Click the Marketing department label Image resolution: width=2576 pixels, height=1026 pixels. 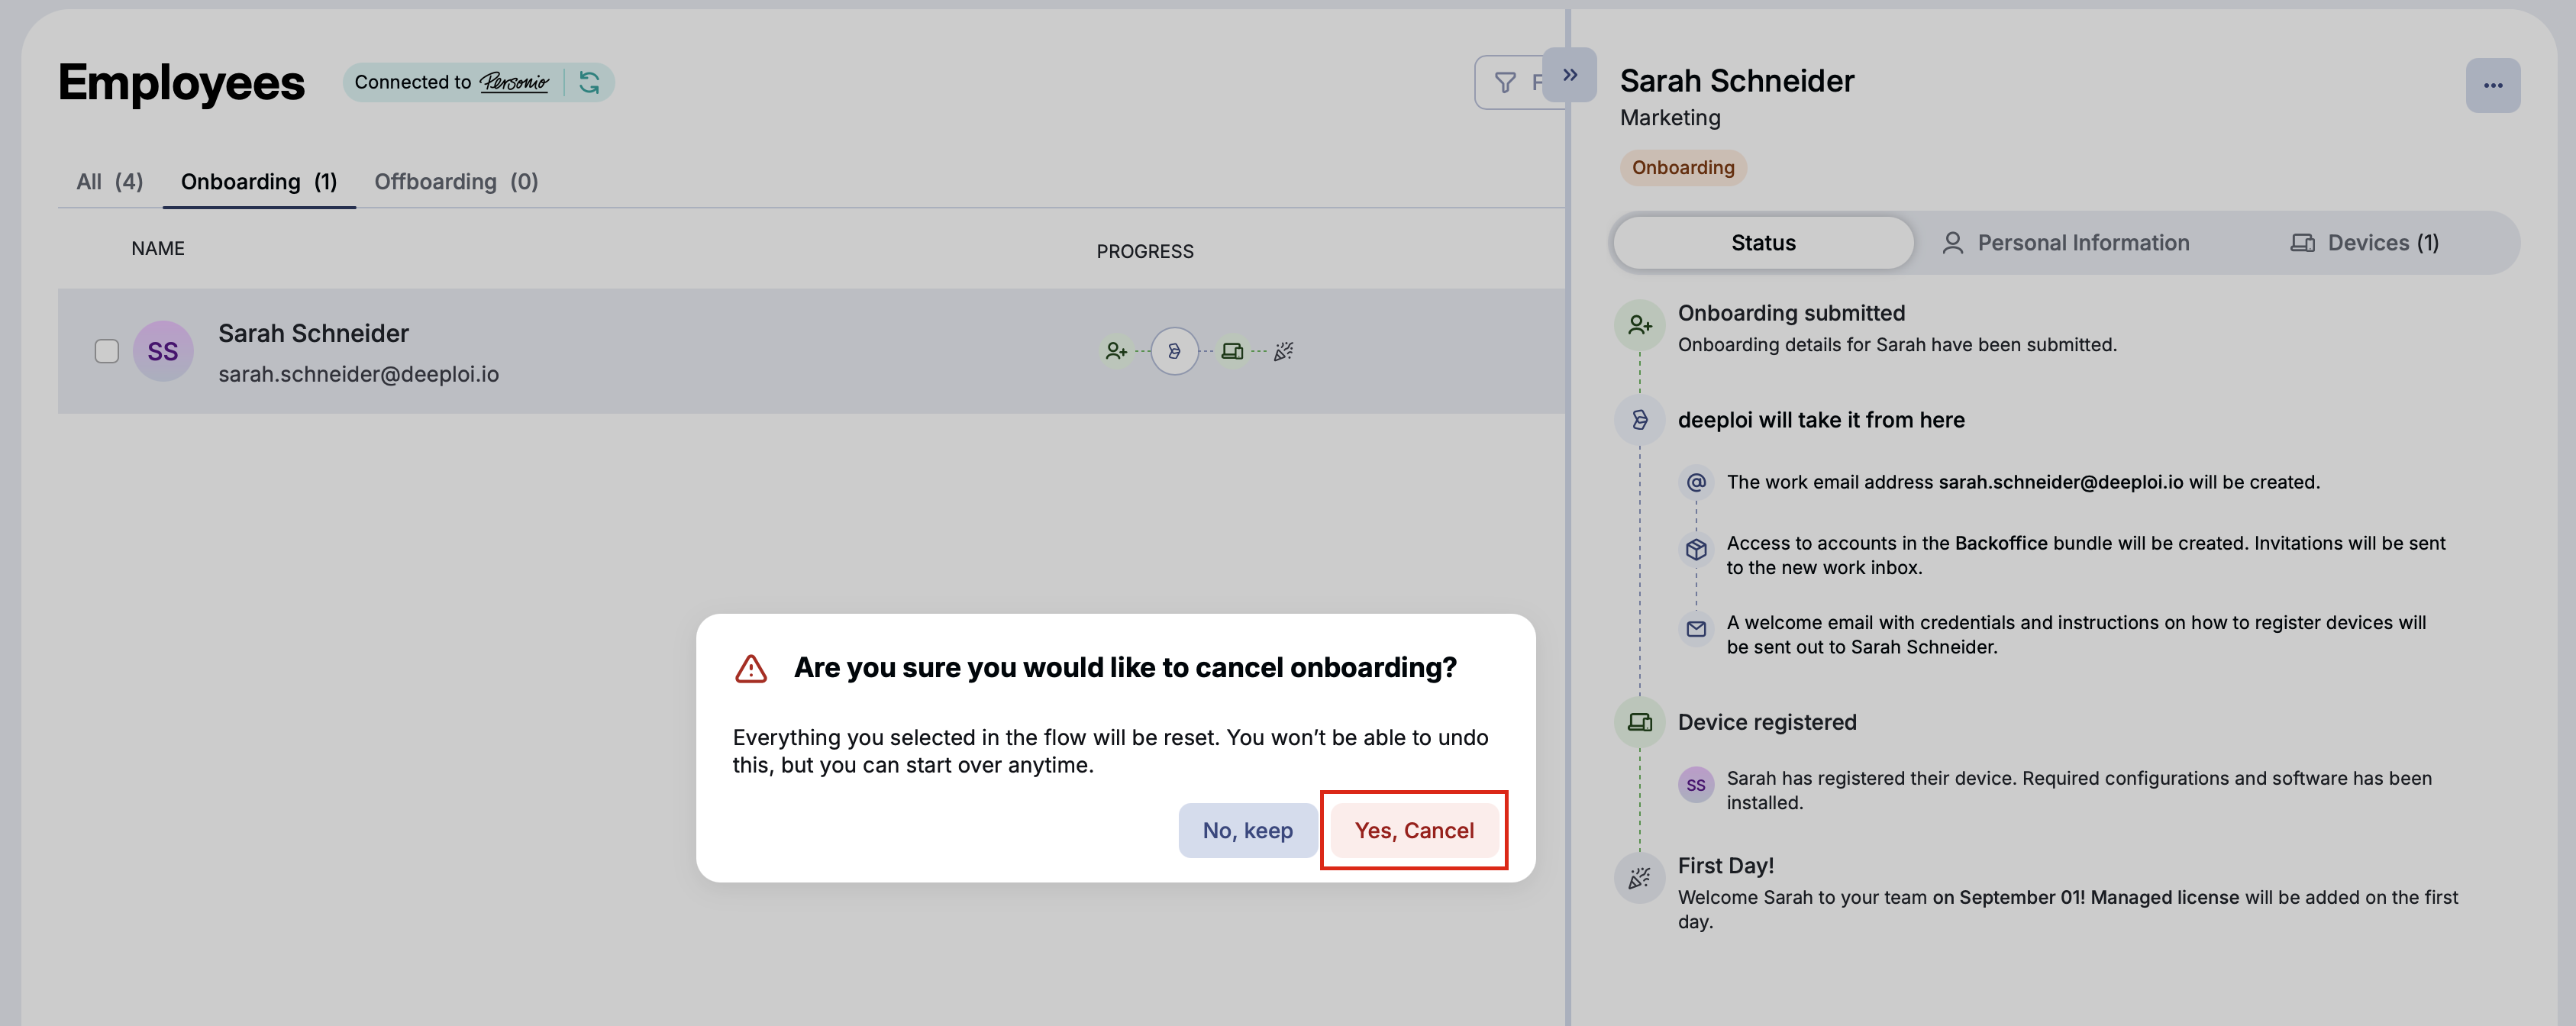point(1670,118)
